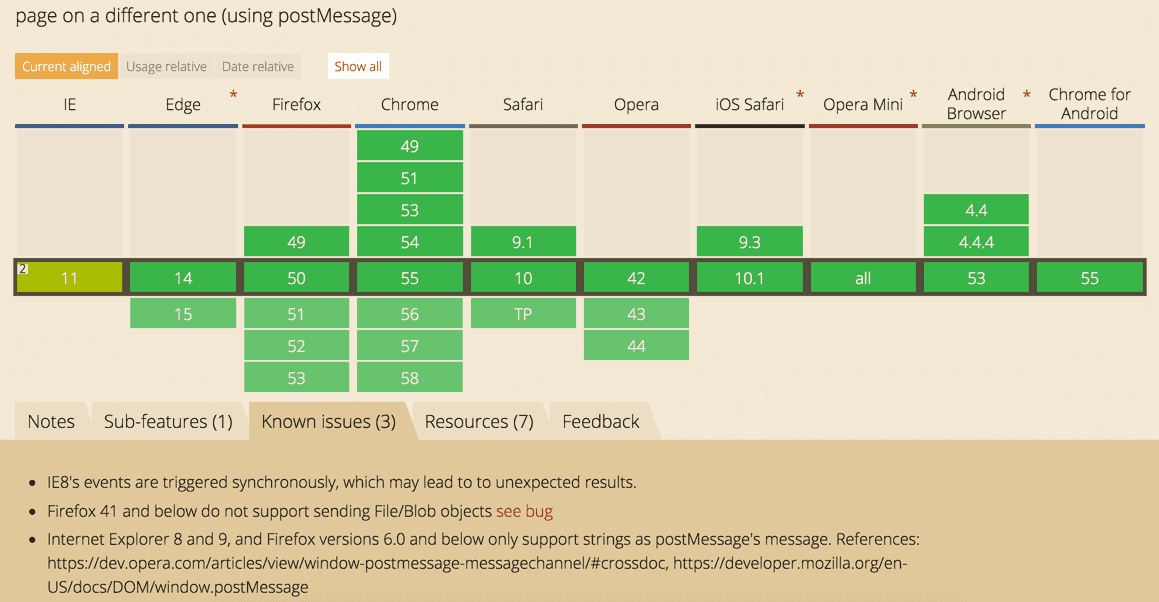Click the asterisk next to Opera Mini
The width and height of the screenshot is (1159, 602).
click(x=913, y=96)
